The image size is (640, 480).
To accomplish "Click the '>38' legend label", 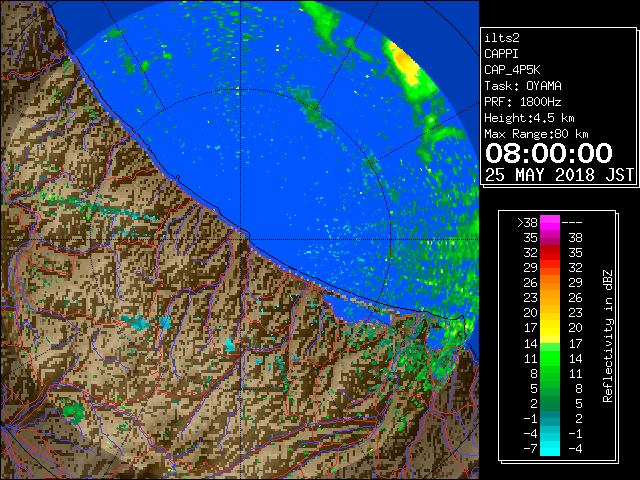I will coord(527,223).
